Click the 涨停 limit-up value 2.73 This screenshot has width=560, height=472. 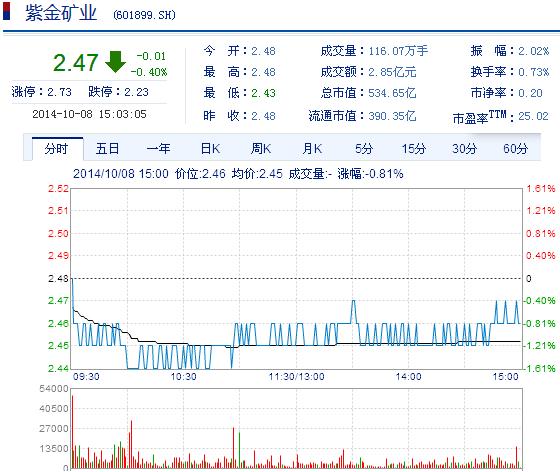(59, 92)
